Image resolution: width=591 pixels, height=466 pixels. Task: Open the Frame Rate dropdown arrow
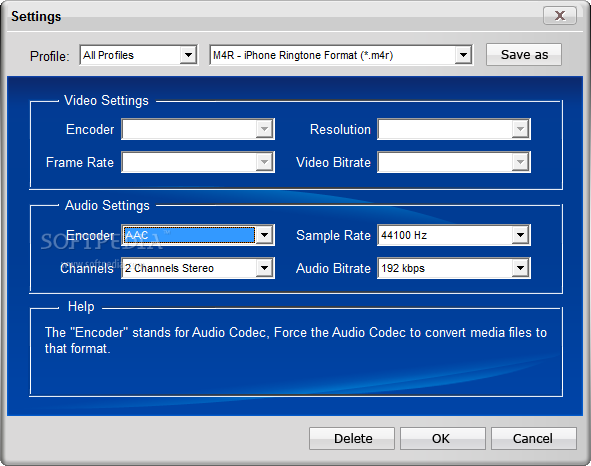[264, 162]
